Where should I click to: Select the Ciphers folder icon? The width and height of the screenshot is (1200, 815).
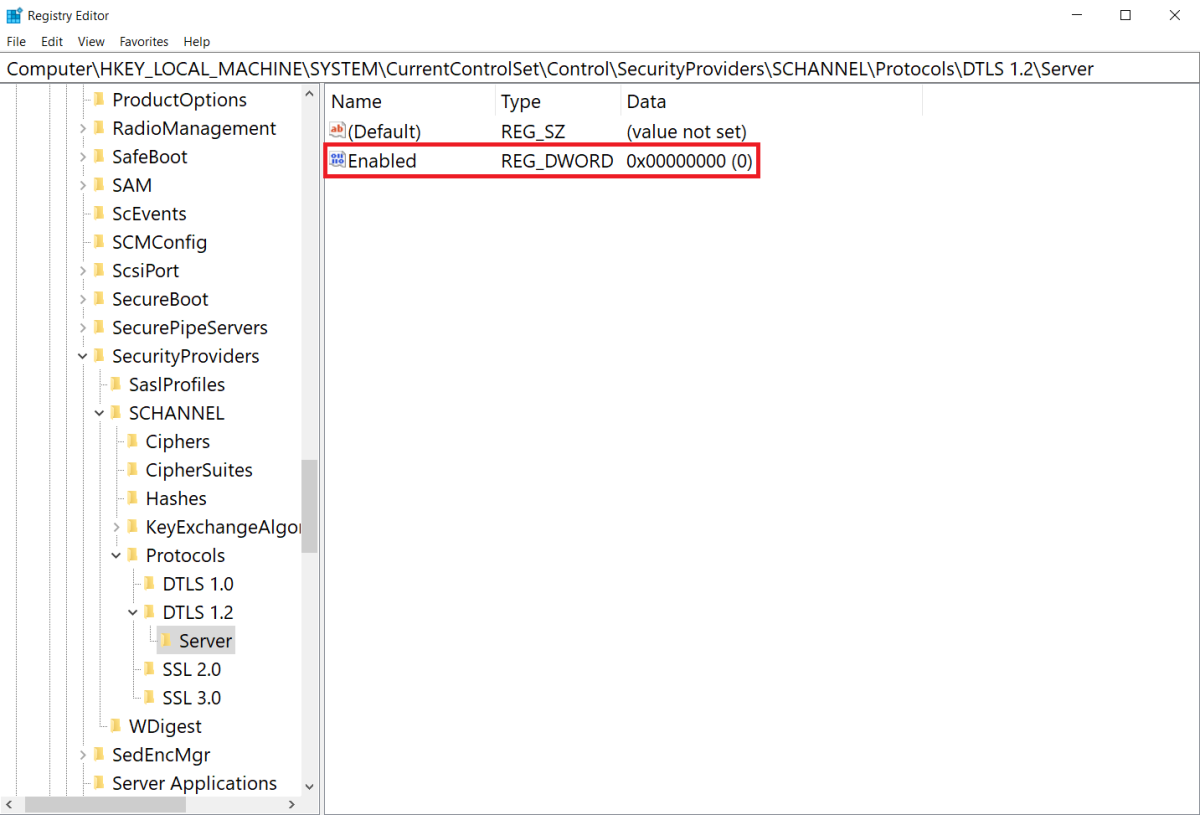tap(133, 442)
